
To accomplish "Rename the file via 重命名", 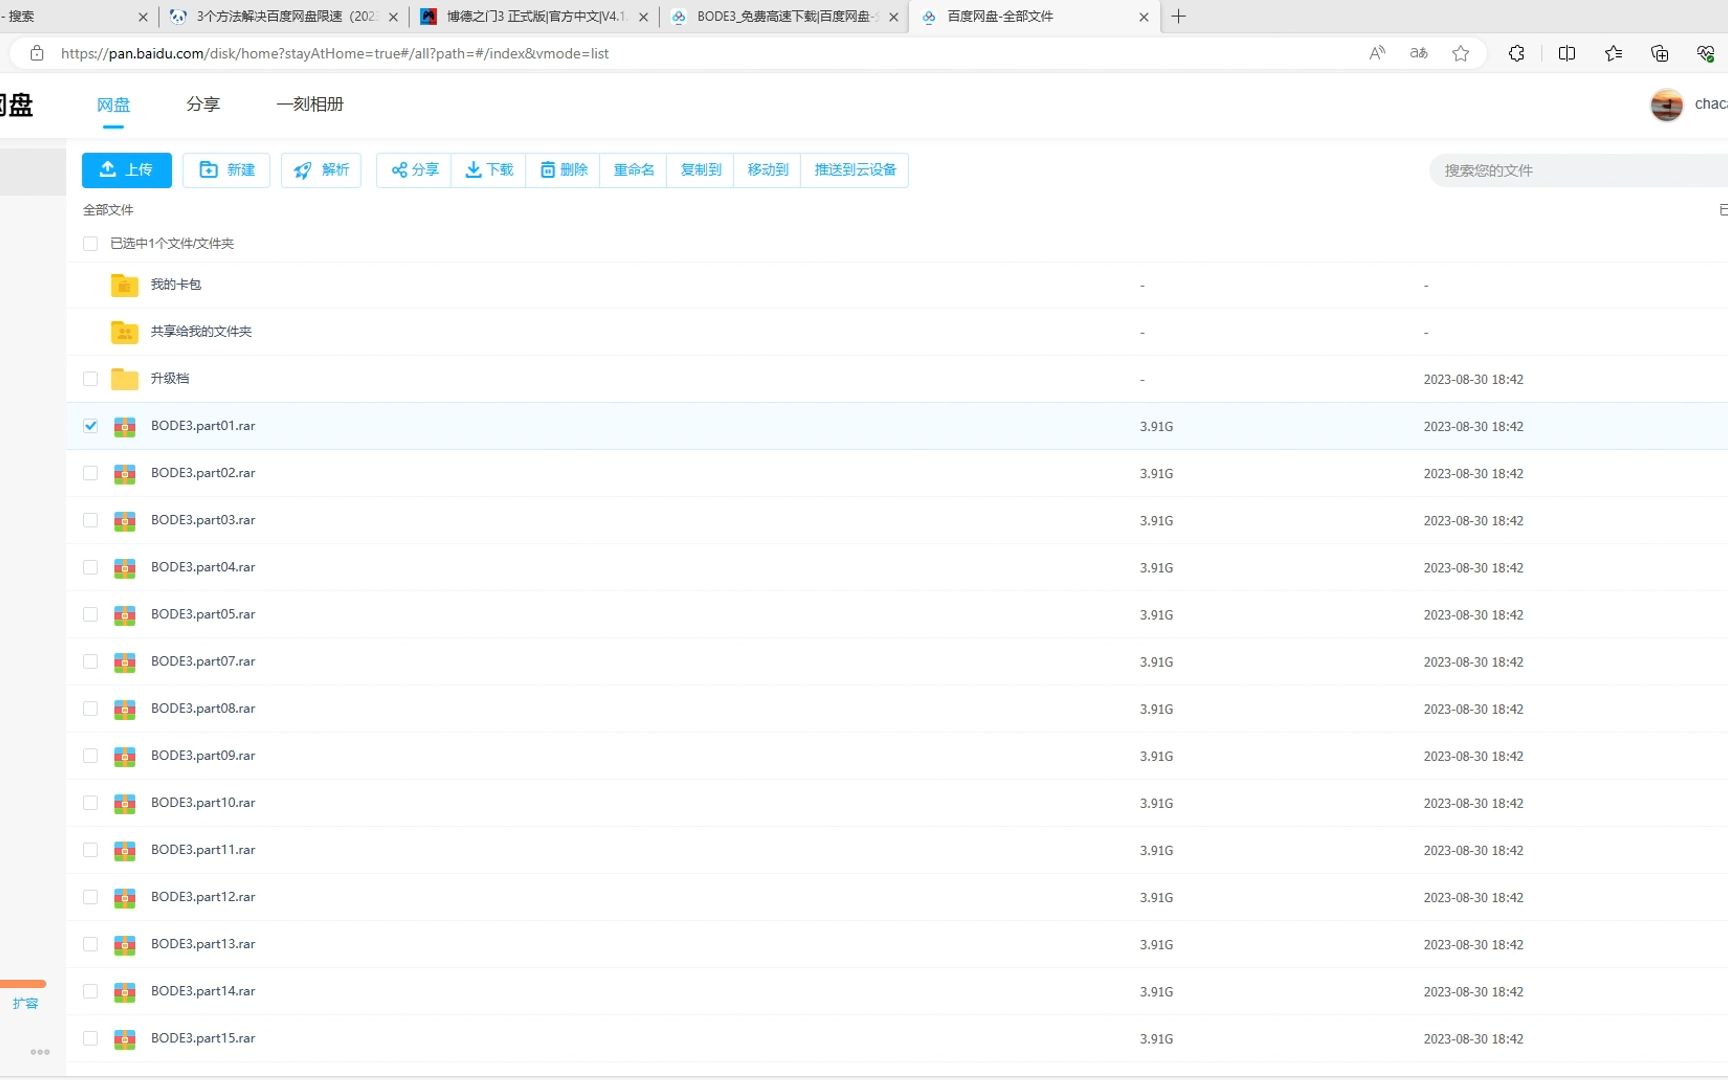I will [x=634, y=170].
